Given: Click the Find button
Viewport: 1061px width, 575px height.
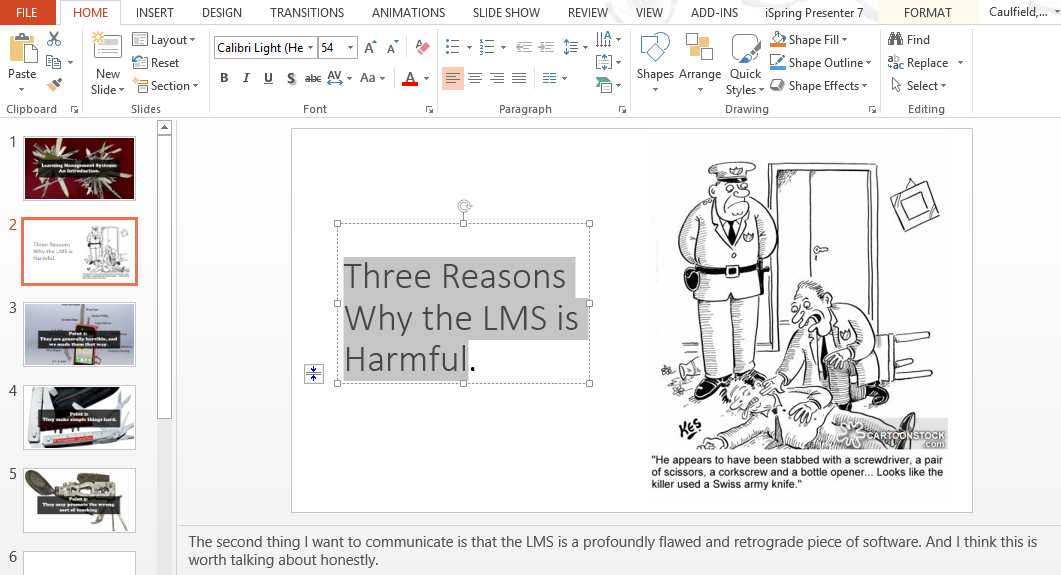Looking at the screenshot, I should pyautogui.click(x=908, y=40).
